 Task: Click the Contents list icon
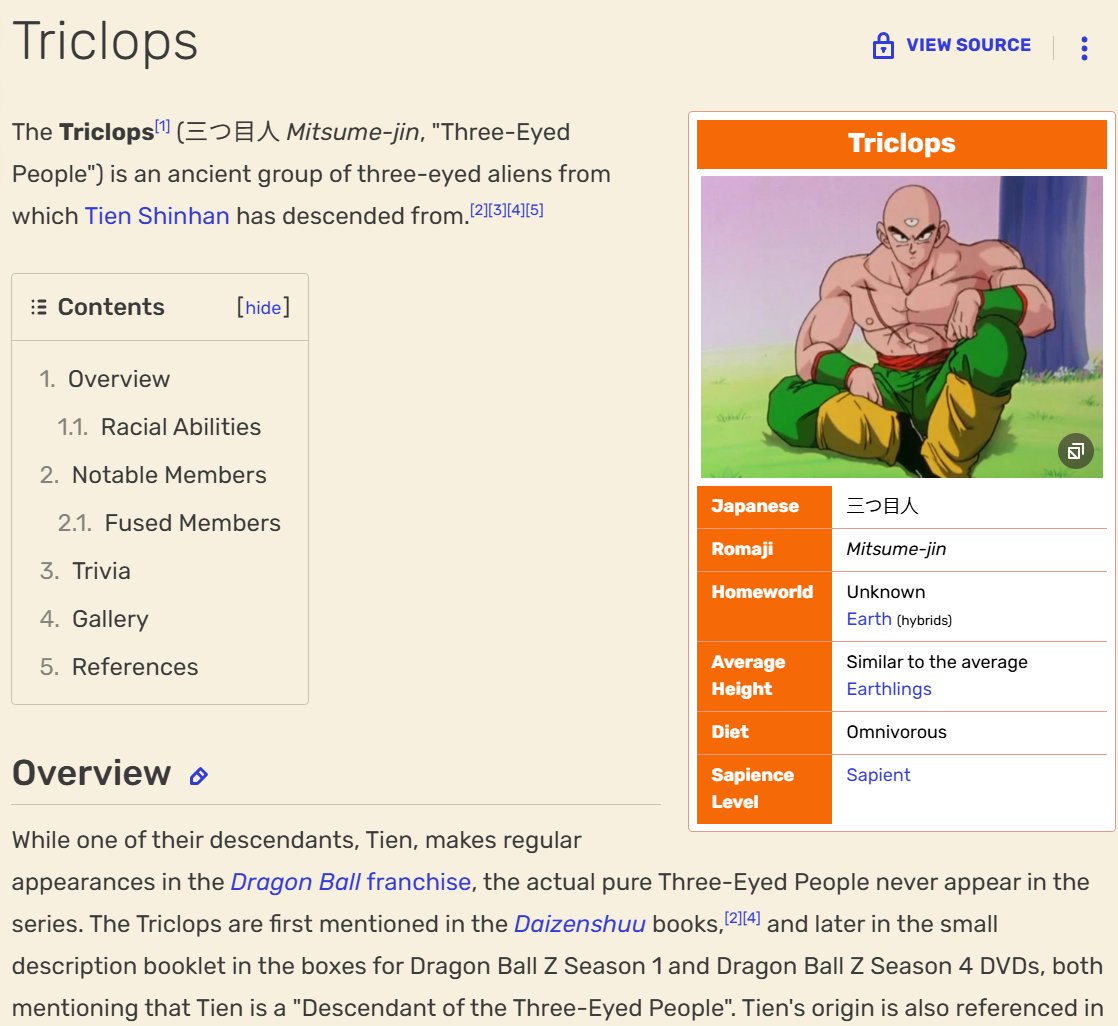(x=39, y=307)
